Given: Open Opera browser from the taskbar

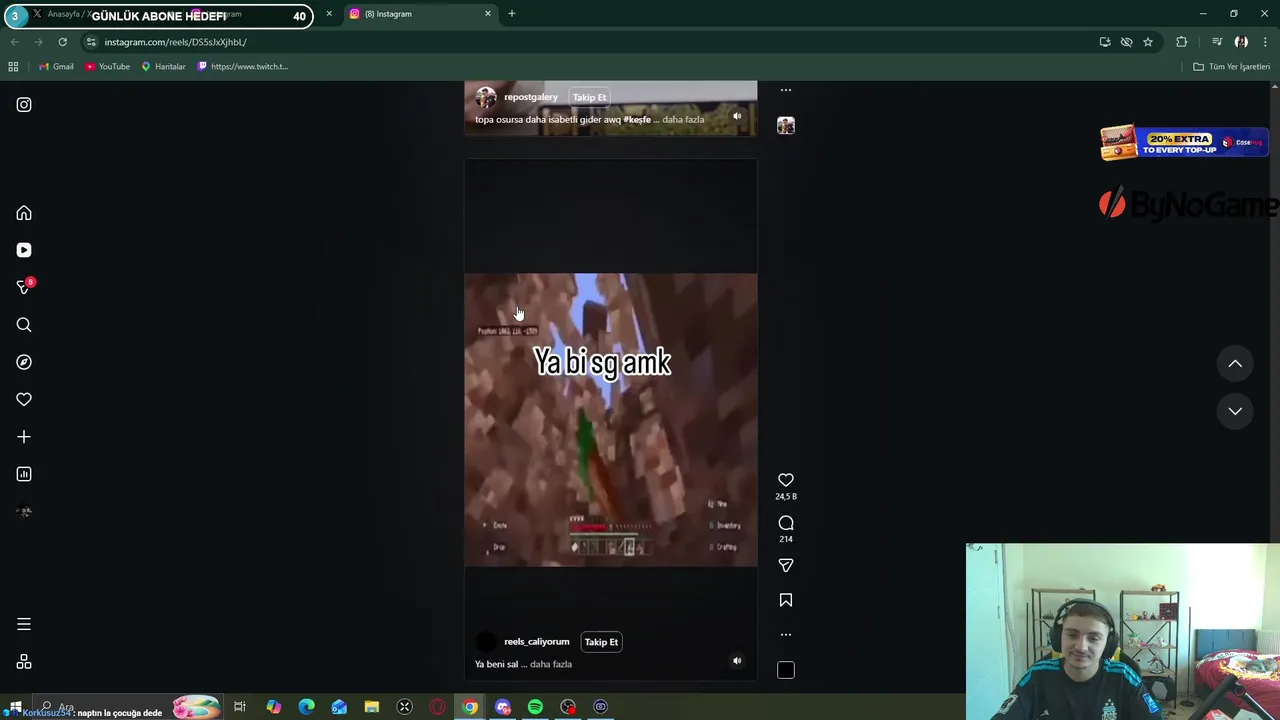Looking at the screenshot, I should 437,707.
